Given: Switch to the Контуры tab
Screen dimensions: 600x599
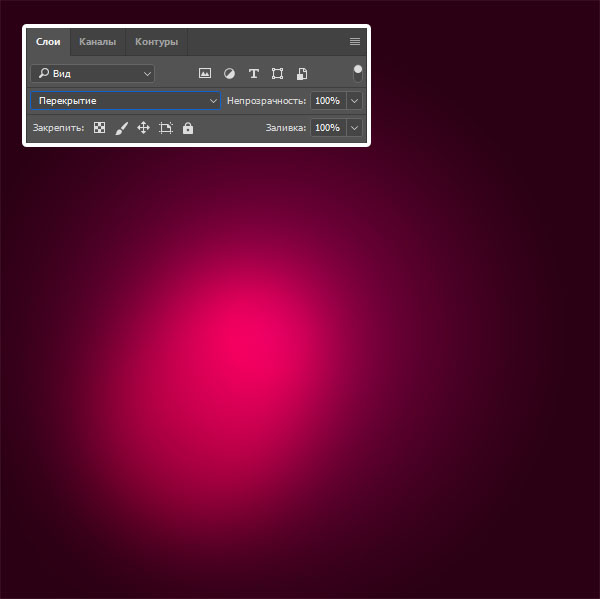Looking at the screenshot, I should (x=156, y=42).
